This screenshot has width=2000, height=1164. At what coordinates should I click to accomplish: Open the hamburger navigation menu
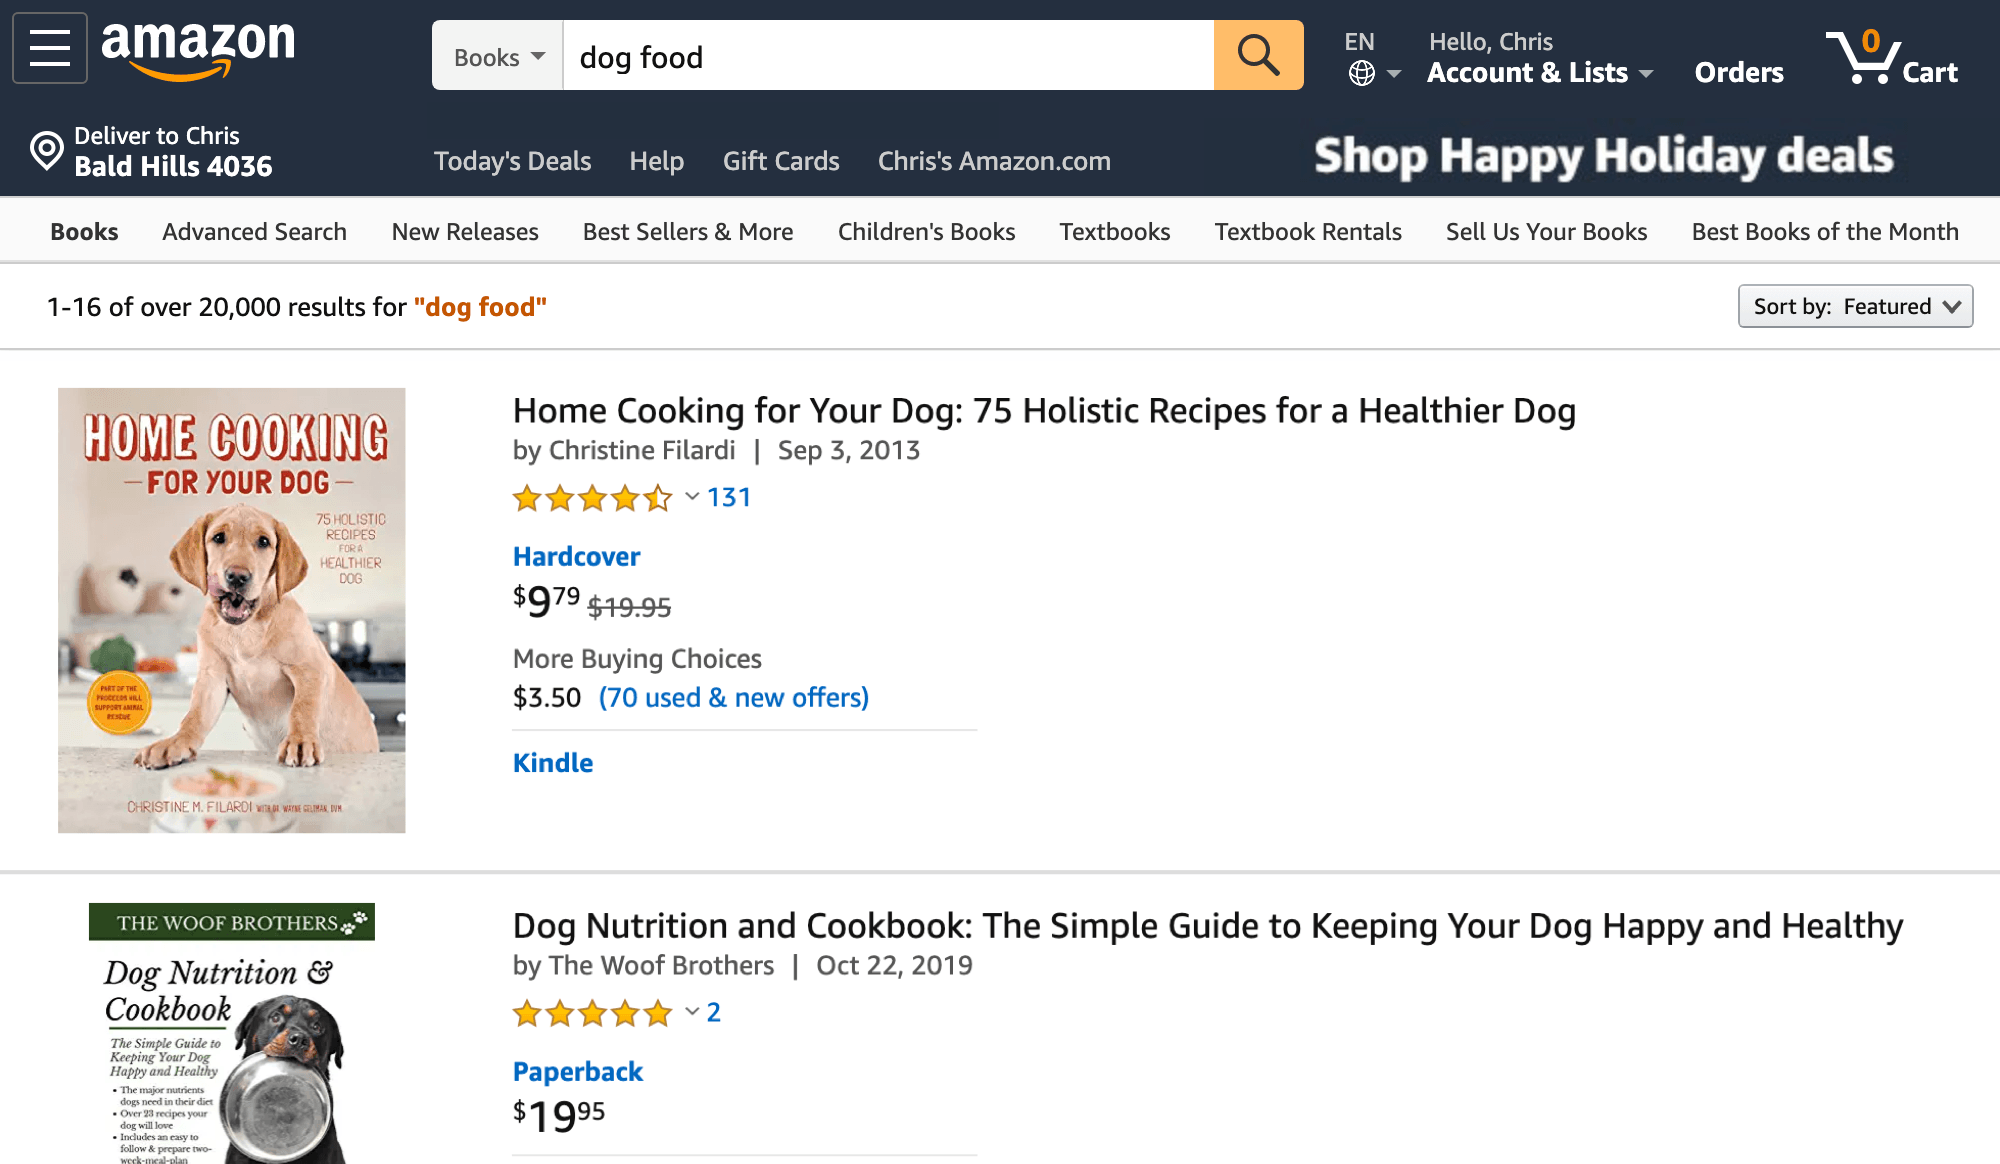pos(49,48)
